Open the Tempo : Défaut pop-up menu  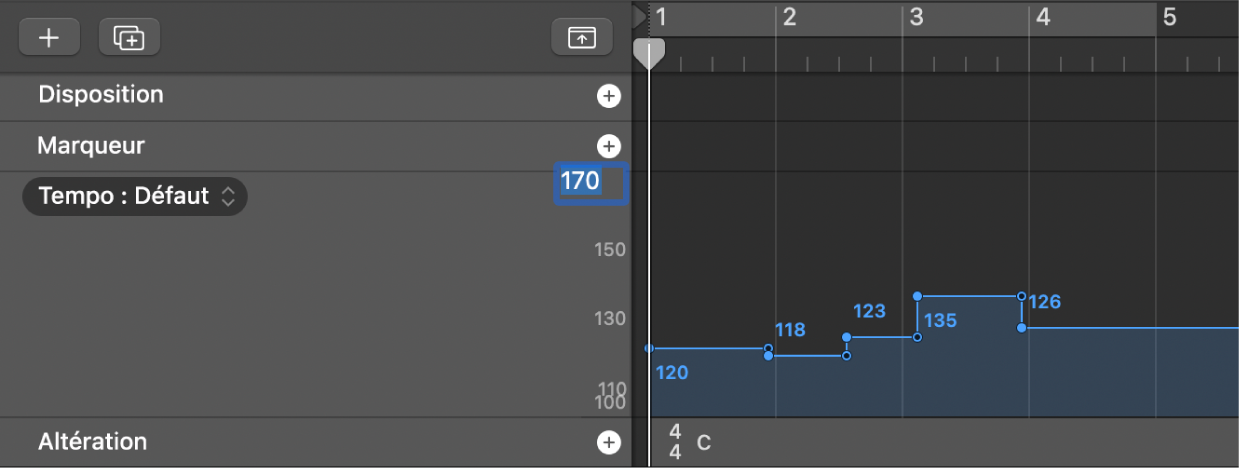click(135, 196)
